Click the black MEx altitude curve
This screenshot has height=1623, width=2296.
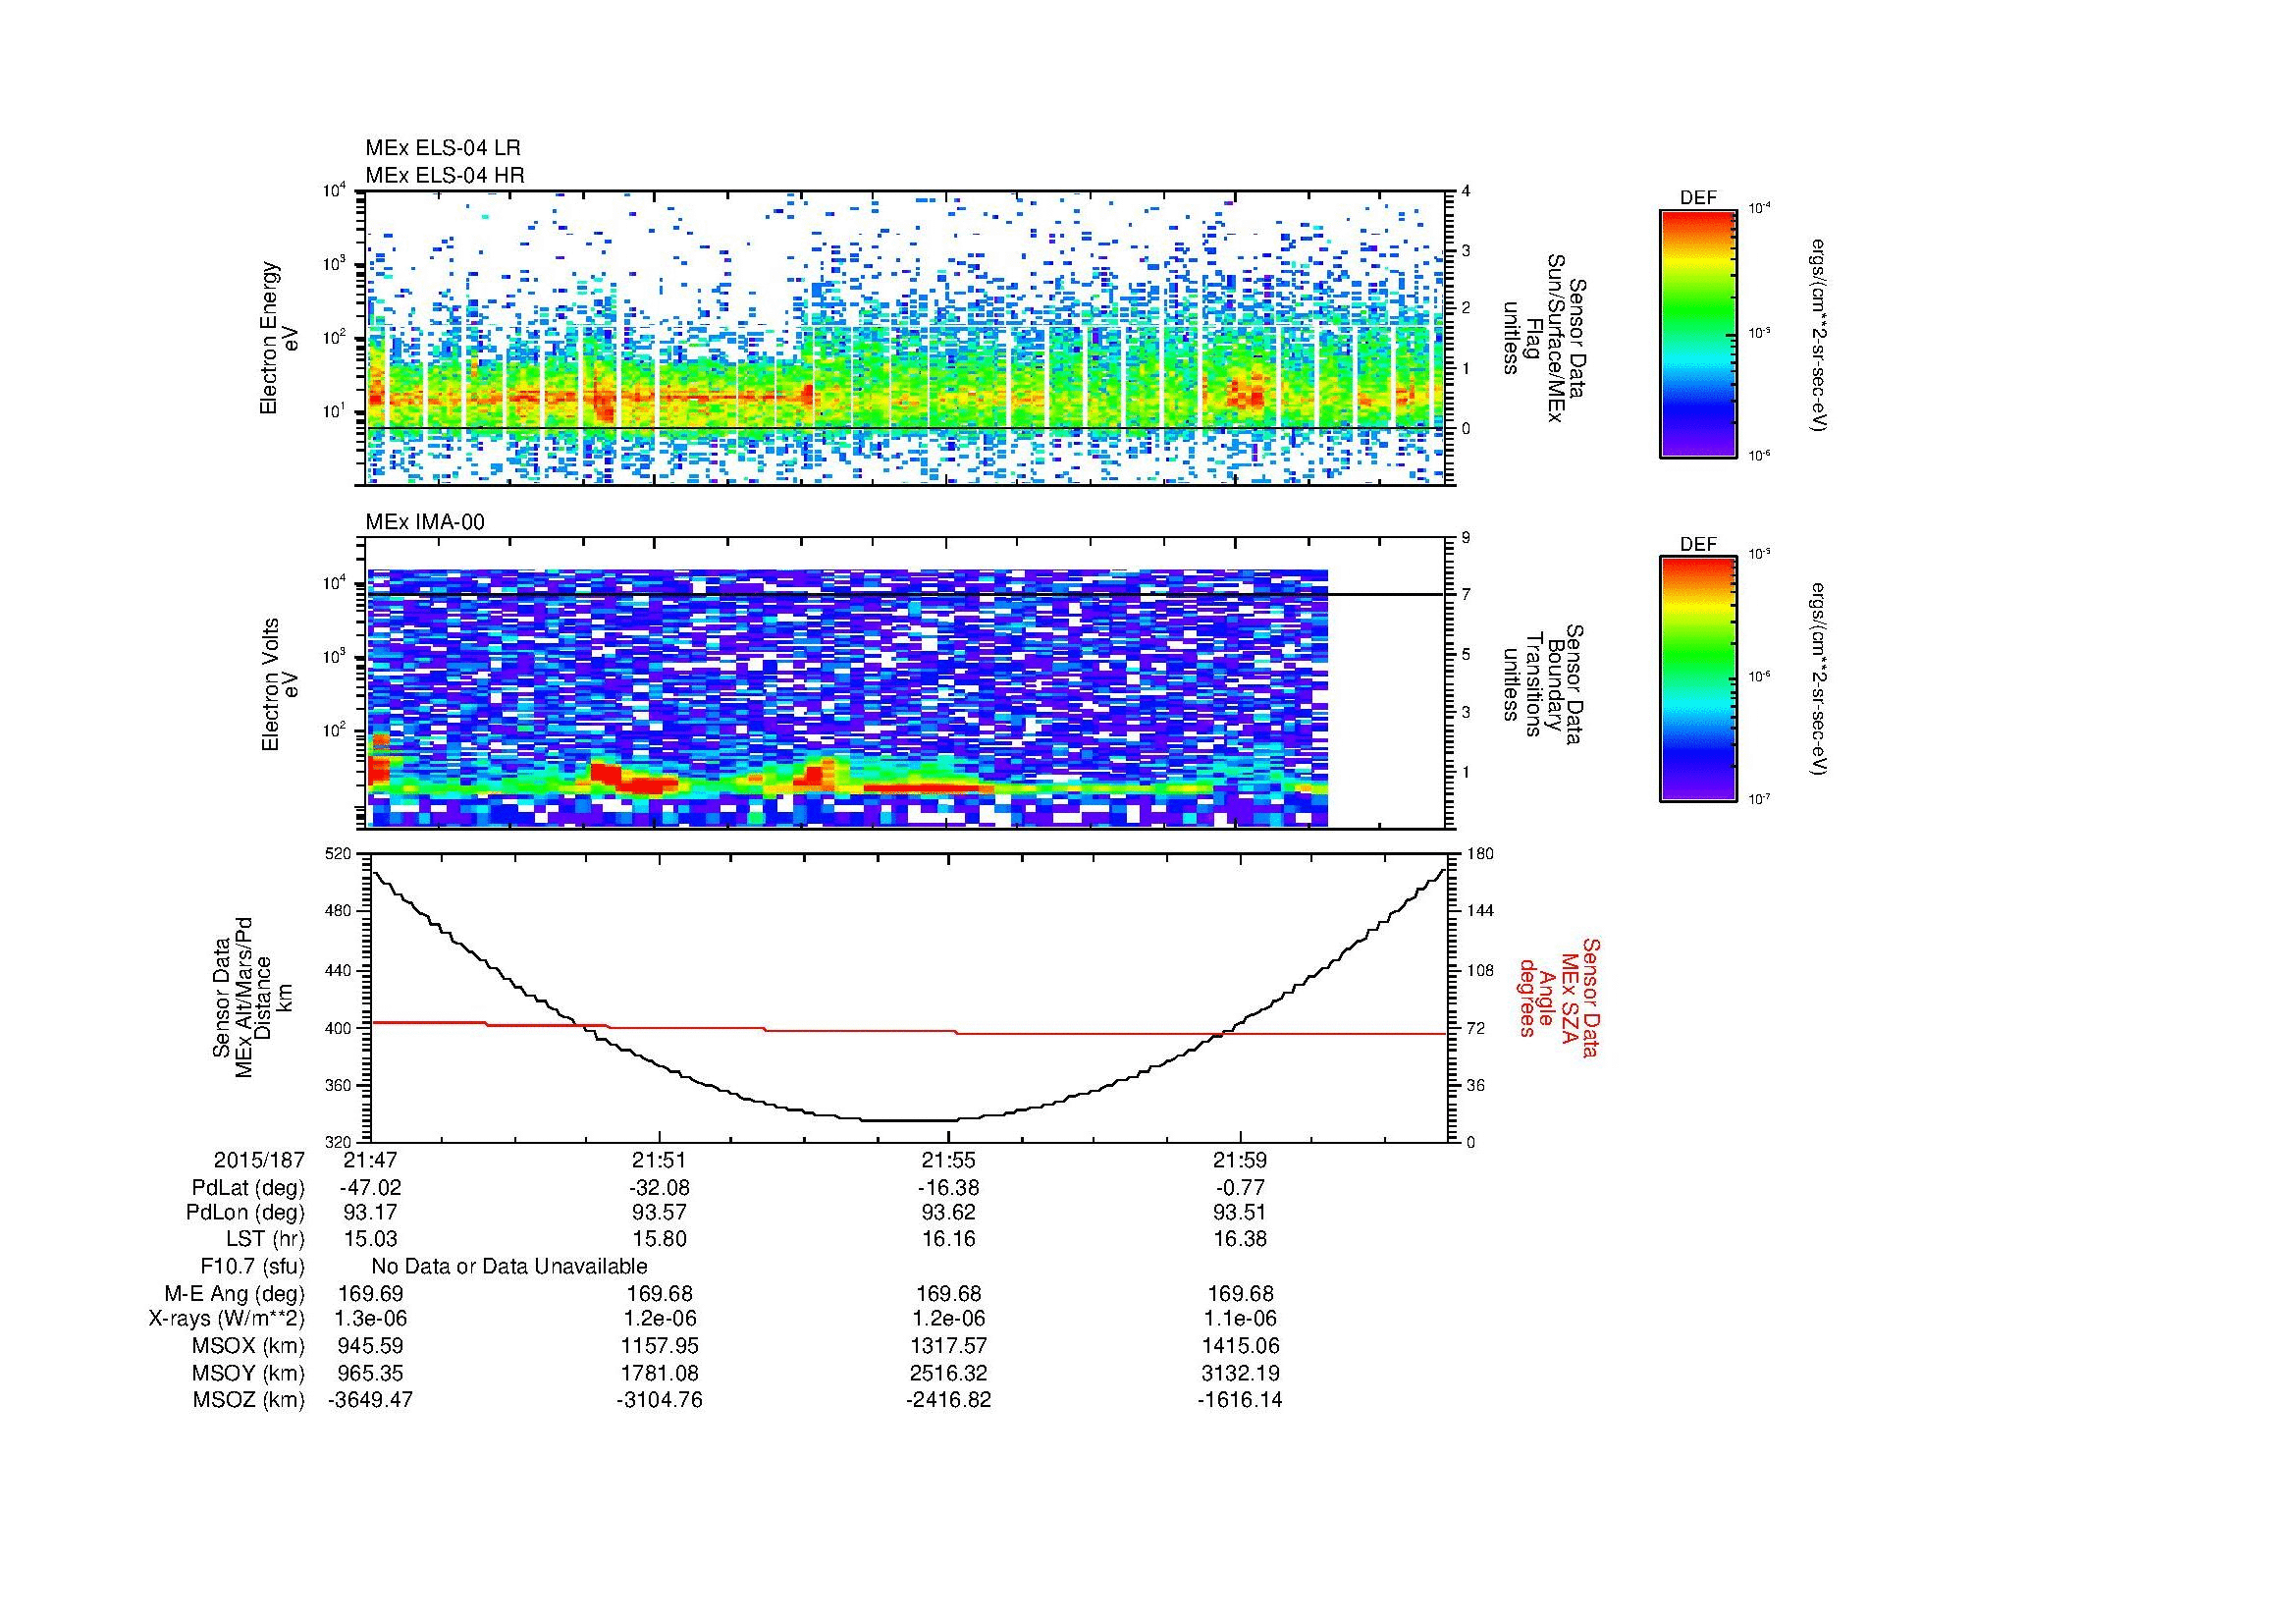click(x=908, y=995)
